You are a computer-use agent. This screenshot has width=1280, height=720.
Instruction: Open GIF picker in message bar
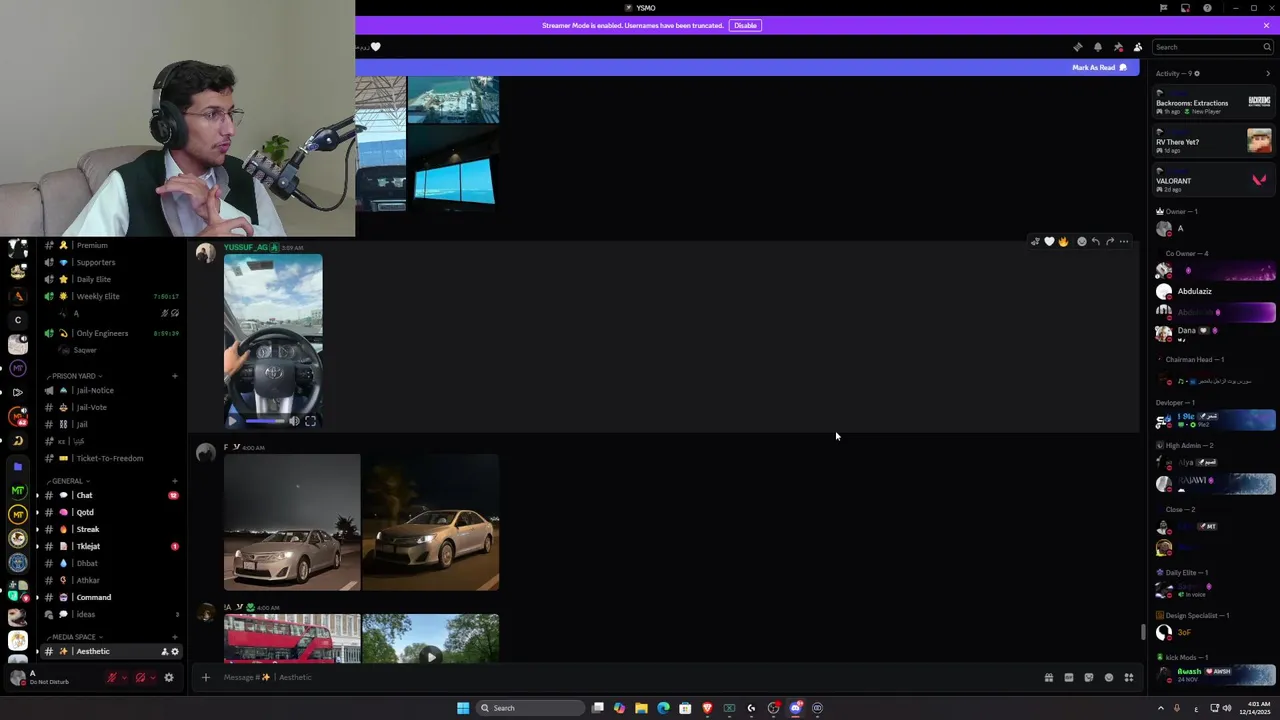pyautogui.click(x=1068, y=677)
